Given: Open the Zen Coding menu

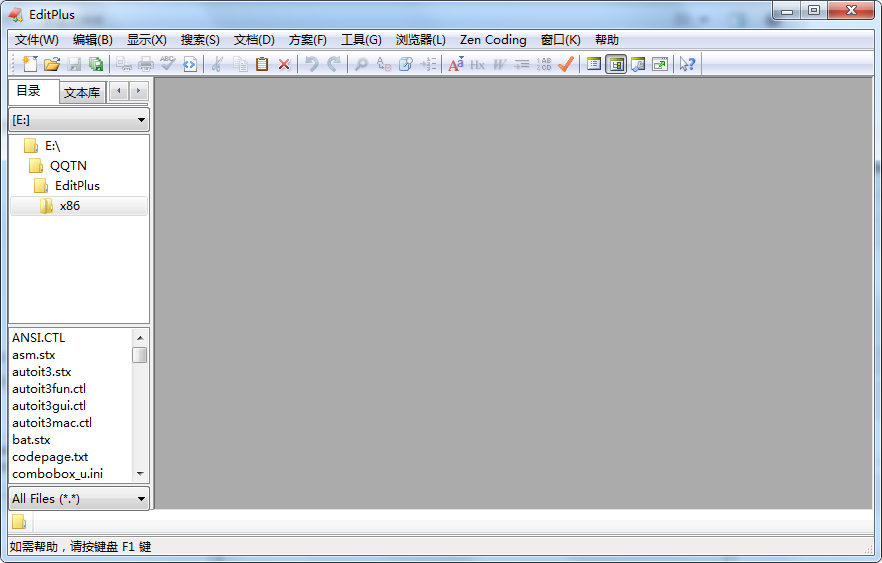Looking at the screenshot, I should coord(493,40).
